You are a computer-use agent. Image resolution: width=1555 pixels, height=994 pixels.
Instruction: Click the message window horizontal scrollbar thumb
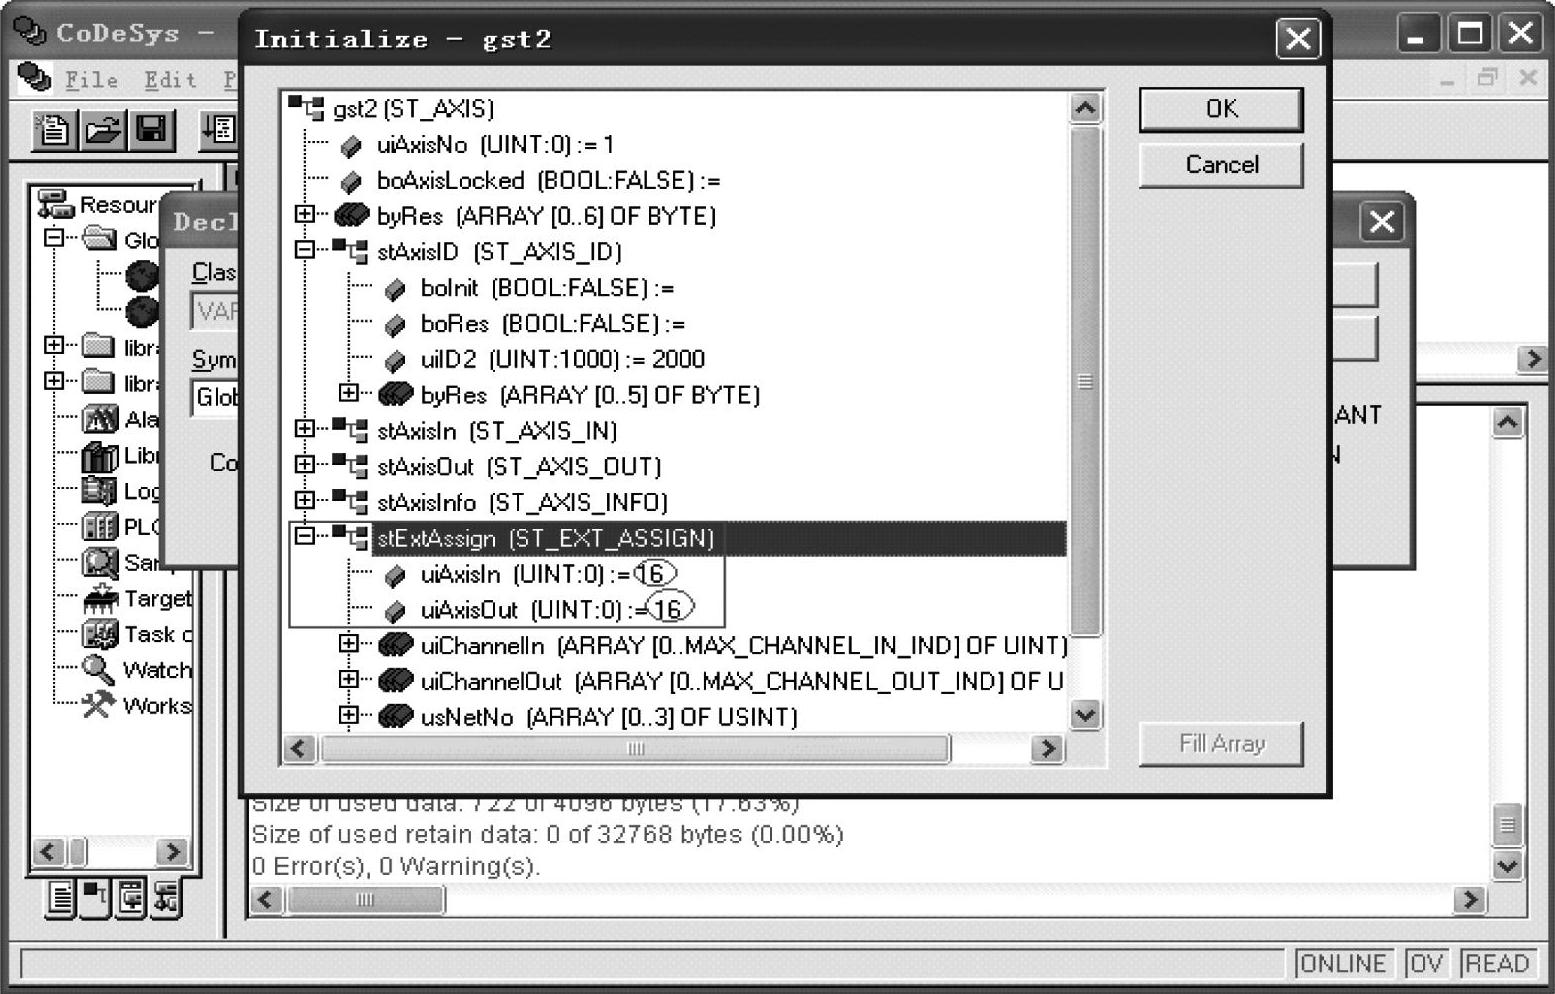(x=365, y=900)
